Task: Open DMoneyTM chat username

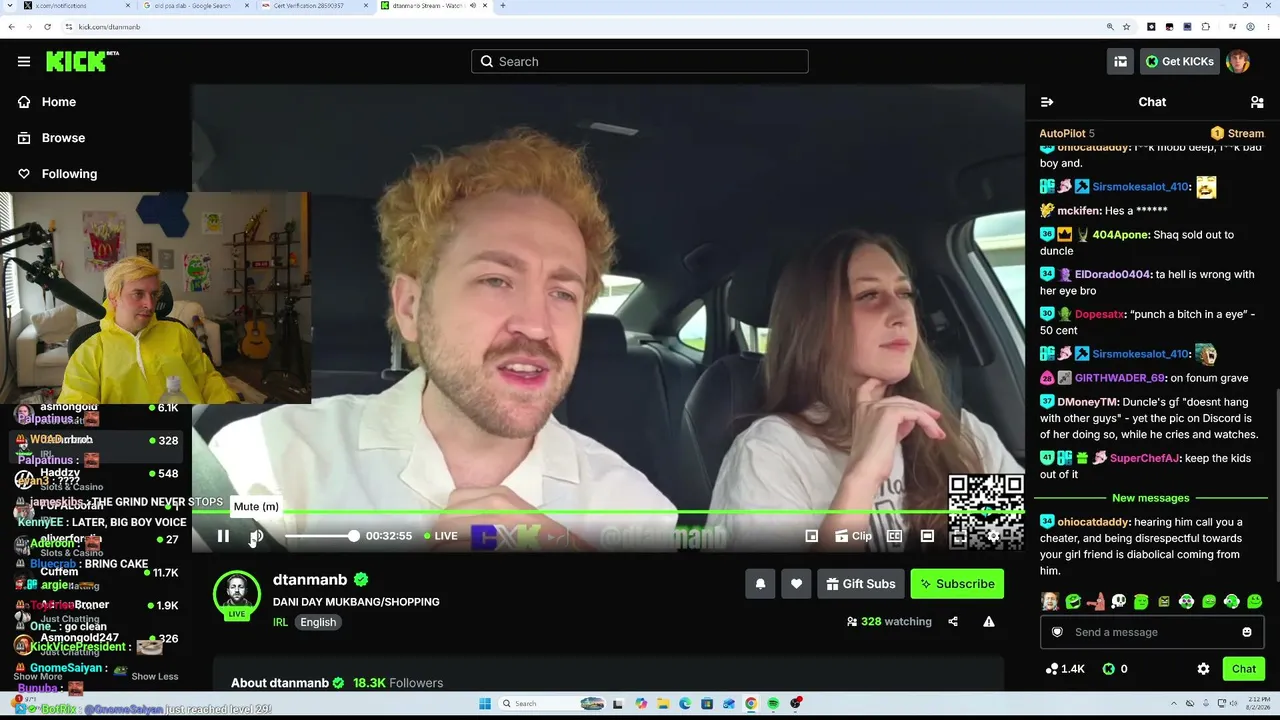Action: click(1088, 402)
